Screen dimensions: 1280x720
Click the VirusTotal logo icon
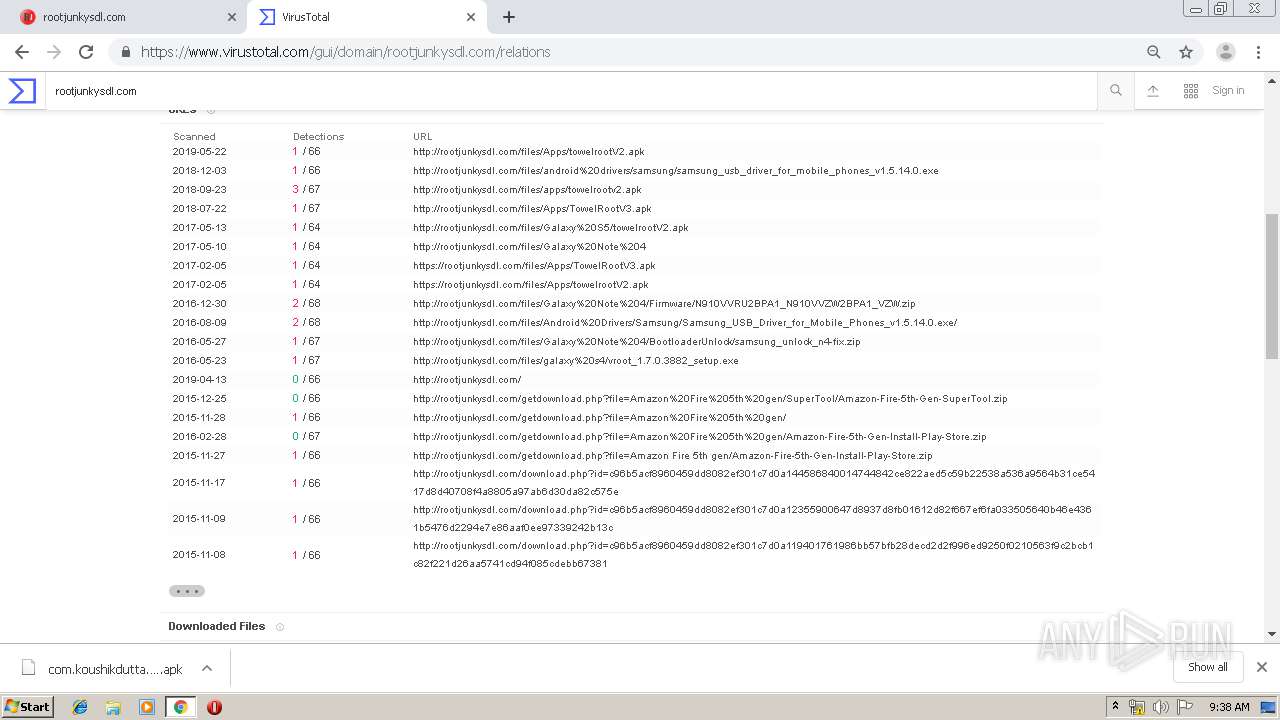click(x=22, y=91)
